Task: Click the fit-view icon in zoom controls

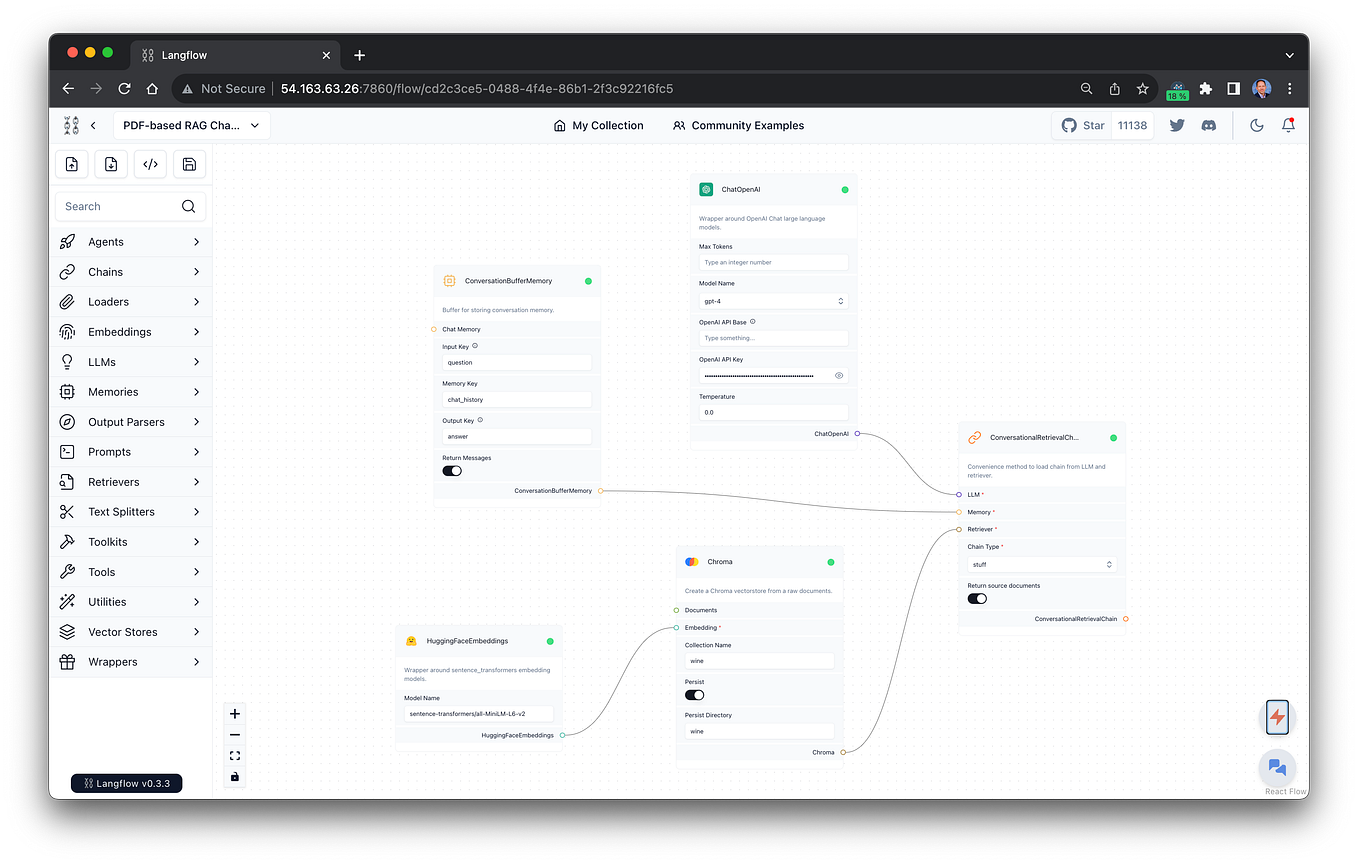Action: pyautogui.click(x=234, y=755)
